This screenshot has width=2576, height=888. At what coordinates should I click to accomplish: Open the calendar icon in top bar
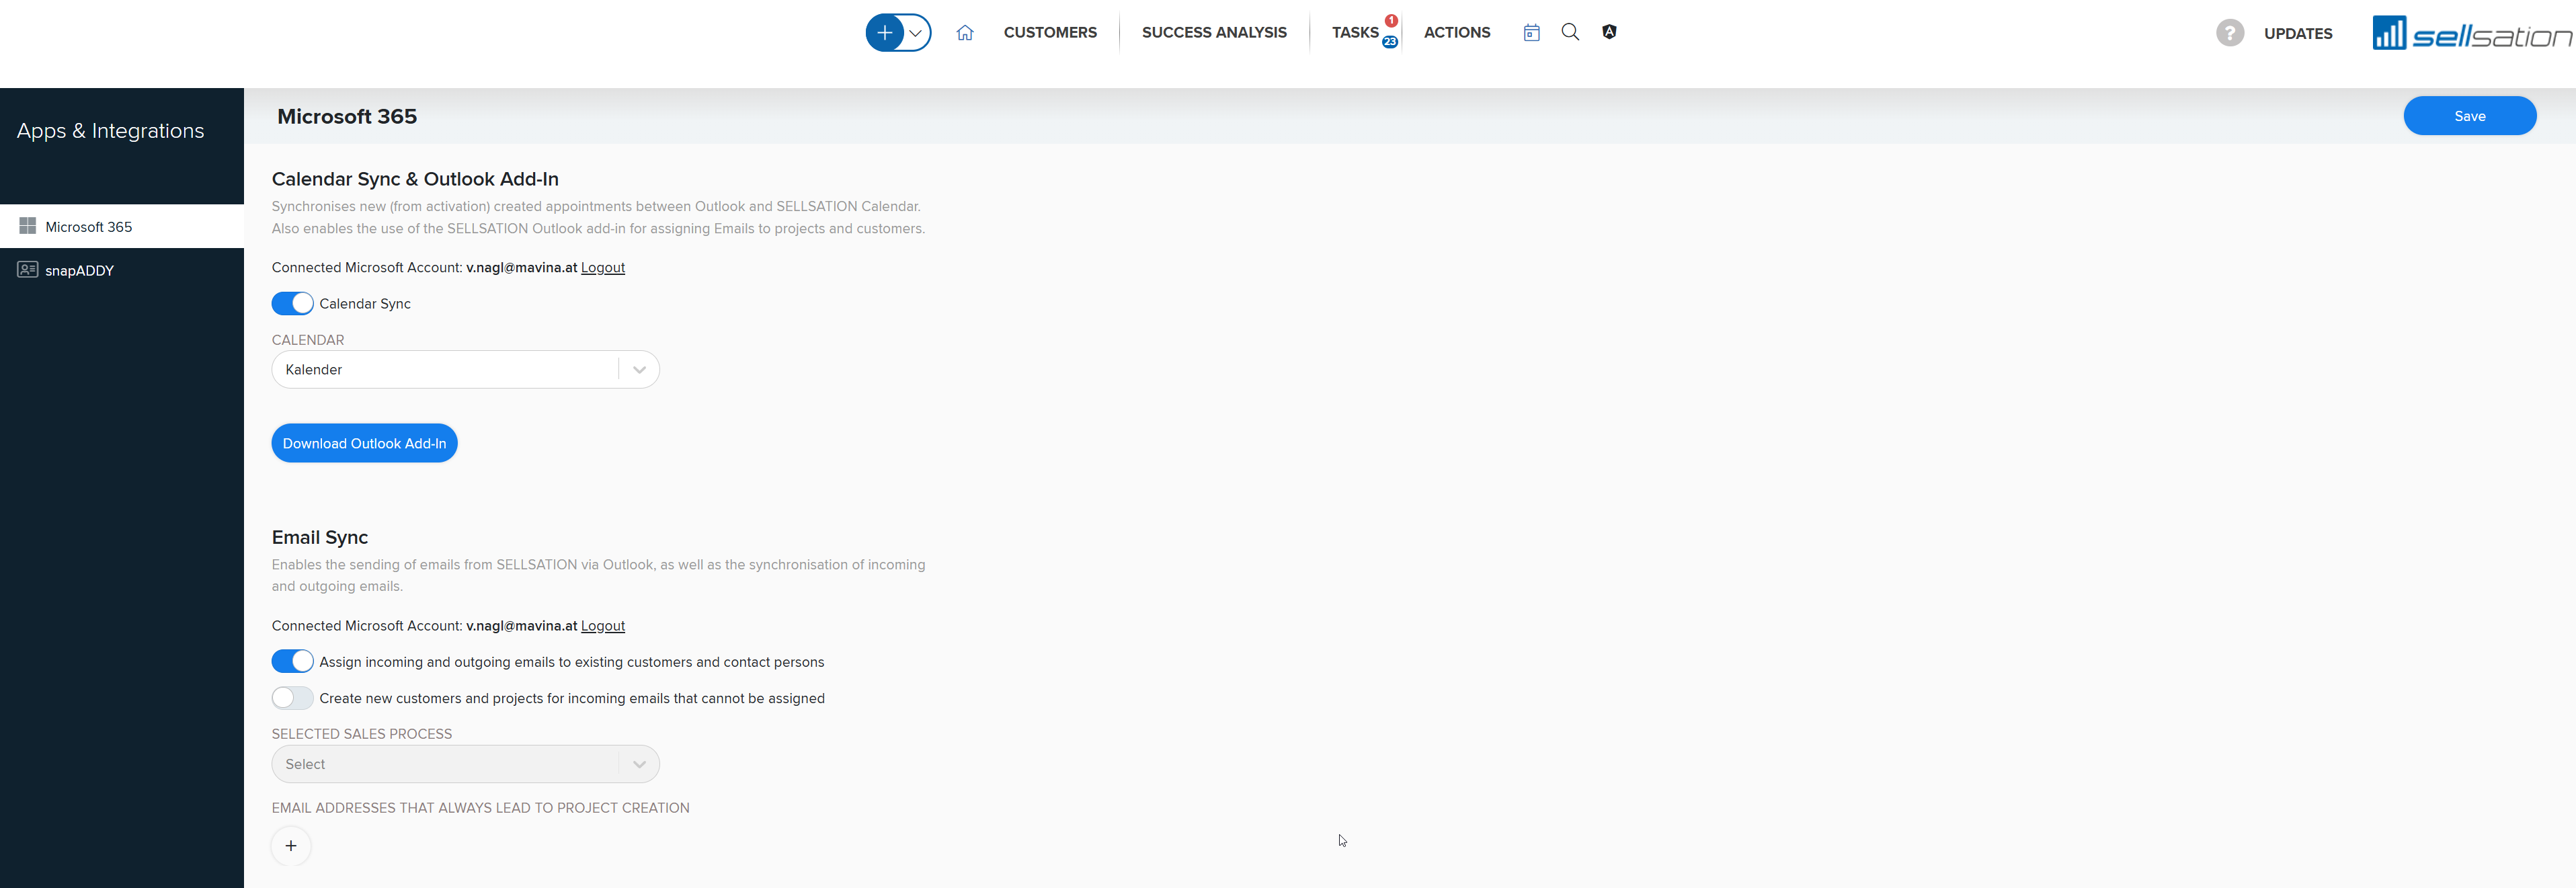[1531, 33]
